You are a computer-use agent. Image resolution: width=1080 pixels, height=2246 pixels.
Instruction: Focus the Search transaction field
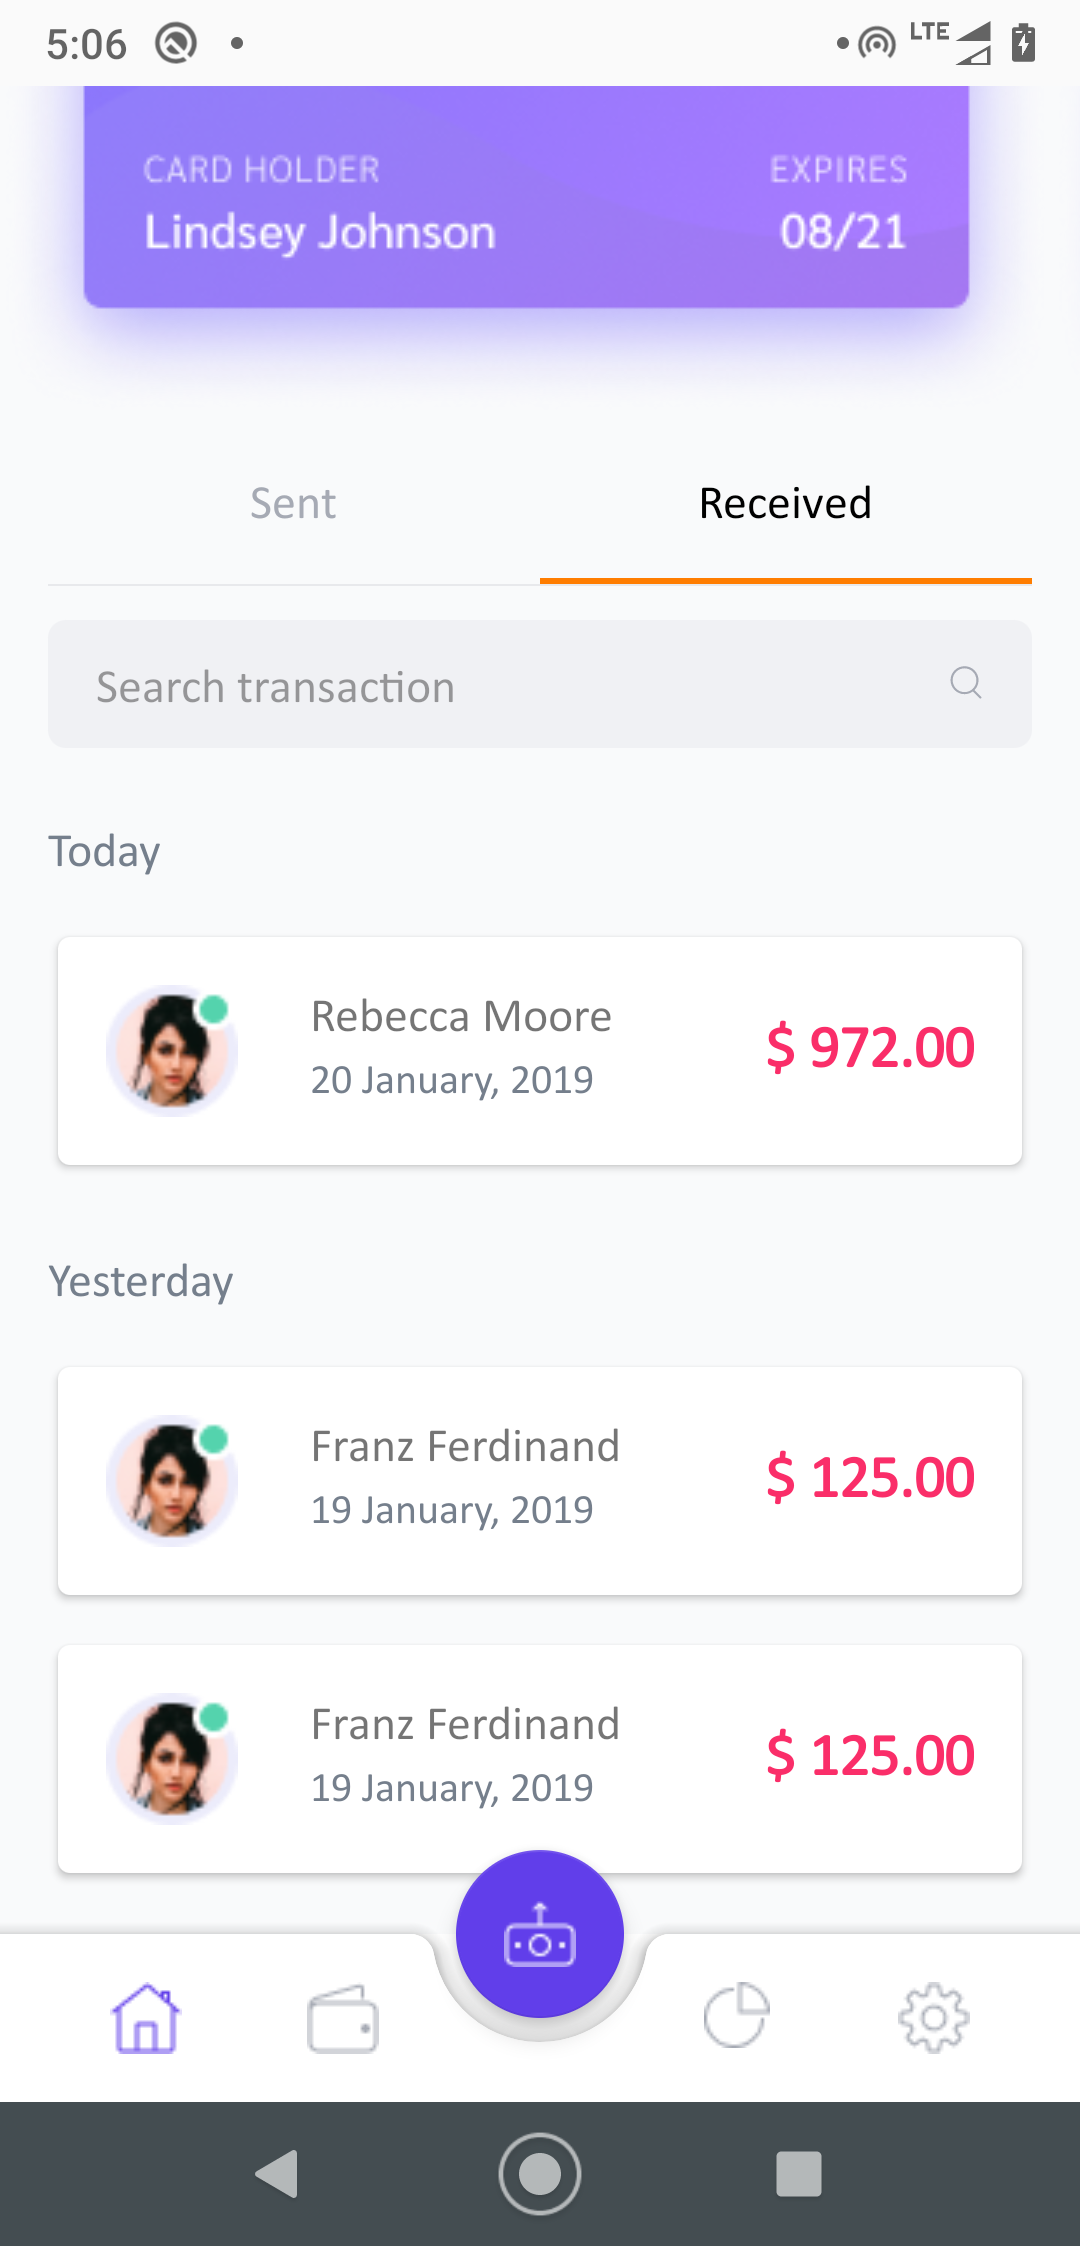(540, 684)
